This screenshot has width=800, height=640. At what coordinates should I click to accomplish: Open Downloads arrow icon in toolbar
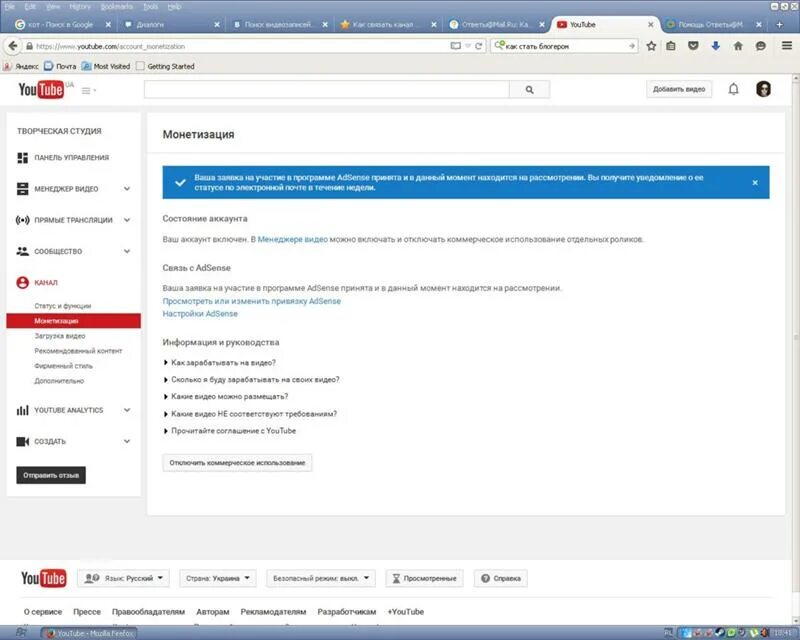[x=715, y=46]
